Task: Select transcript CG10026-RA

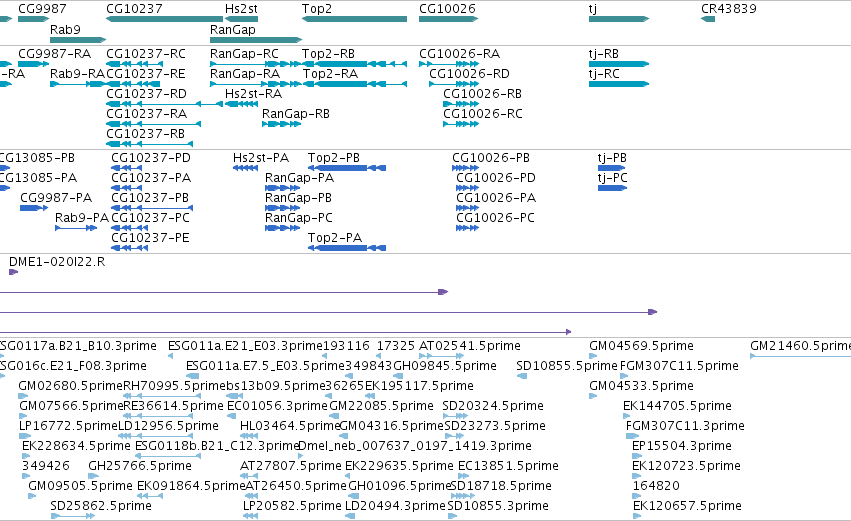Action: pos(460,54)
